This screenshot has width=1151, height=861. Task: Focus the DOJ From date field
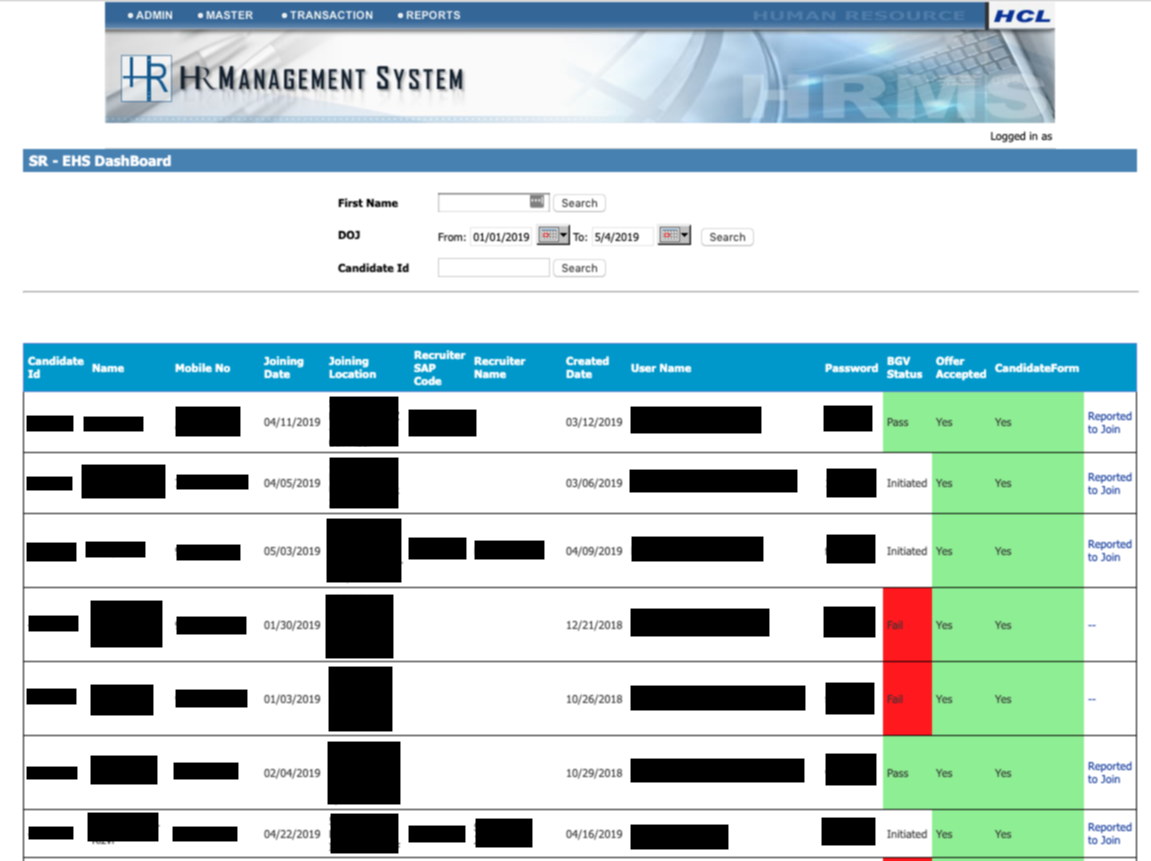pyautogui.click(x=501, y=237)
